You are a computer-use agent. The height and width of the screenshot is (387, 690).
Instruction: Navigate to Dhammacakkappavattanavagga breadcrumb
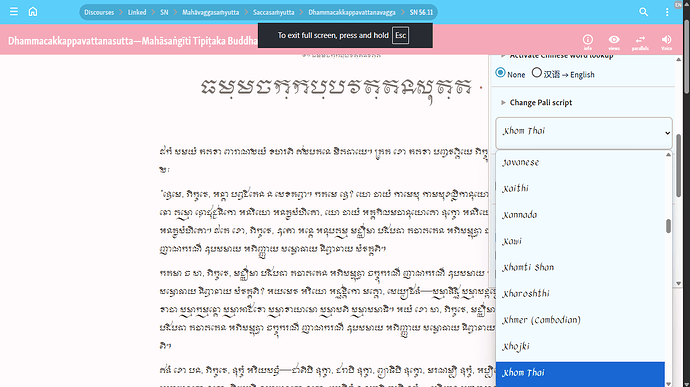pos(352,12)
